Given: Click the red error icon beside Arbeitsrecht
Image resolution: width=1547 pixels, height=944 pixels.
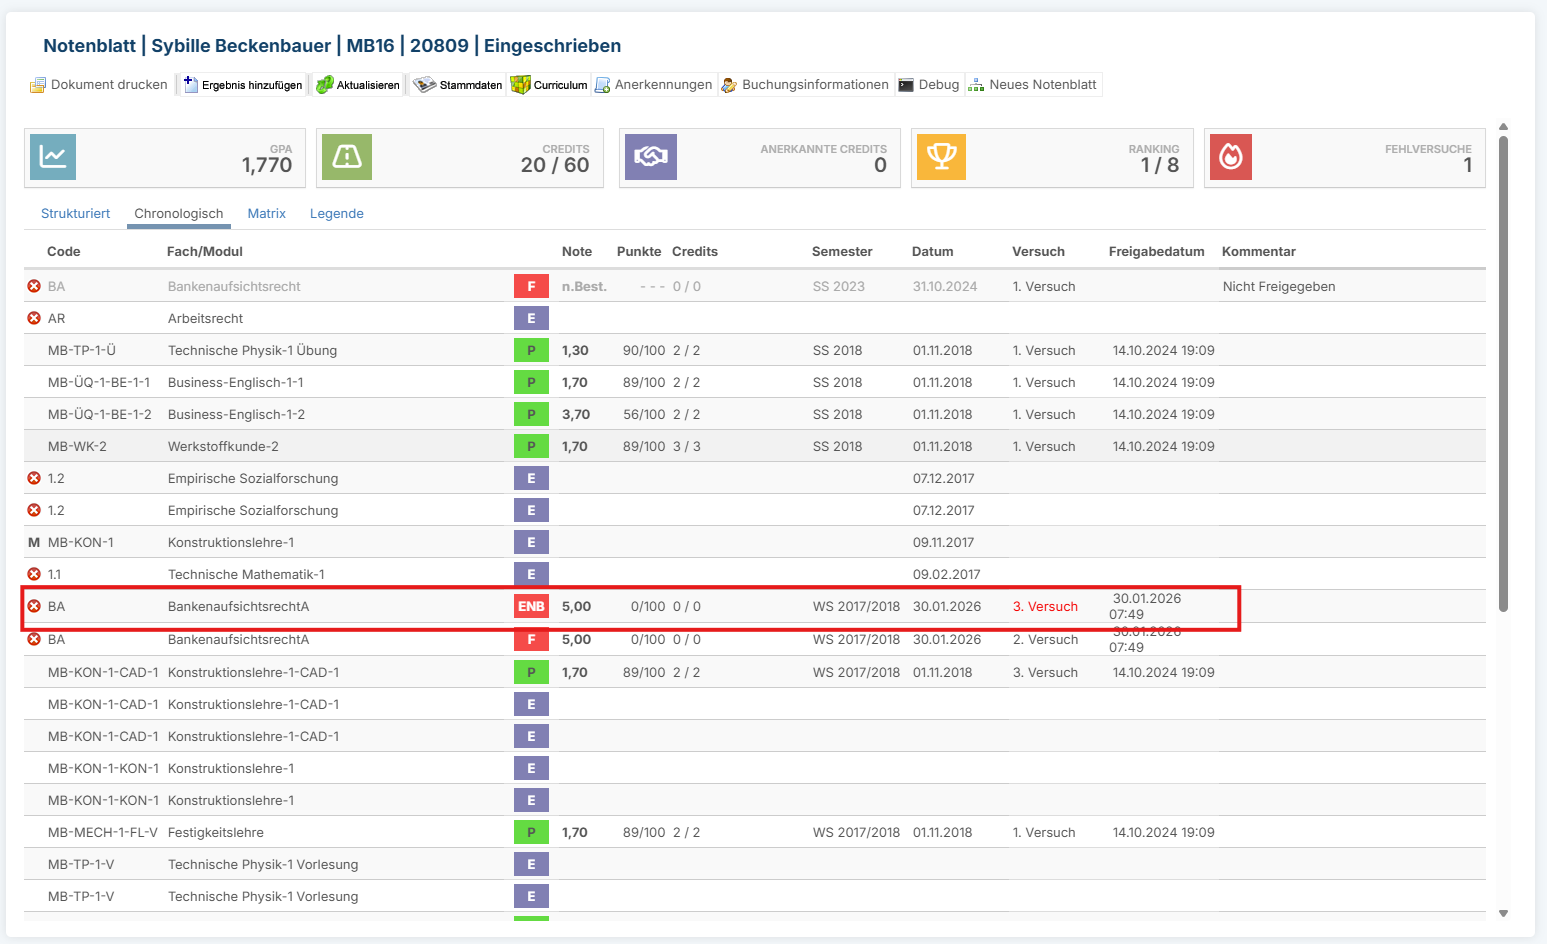Looking at the screenshot, I should point(34,319).
